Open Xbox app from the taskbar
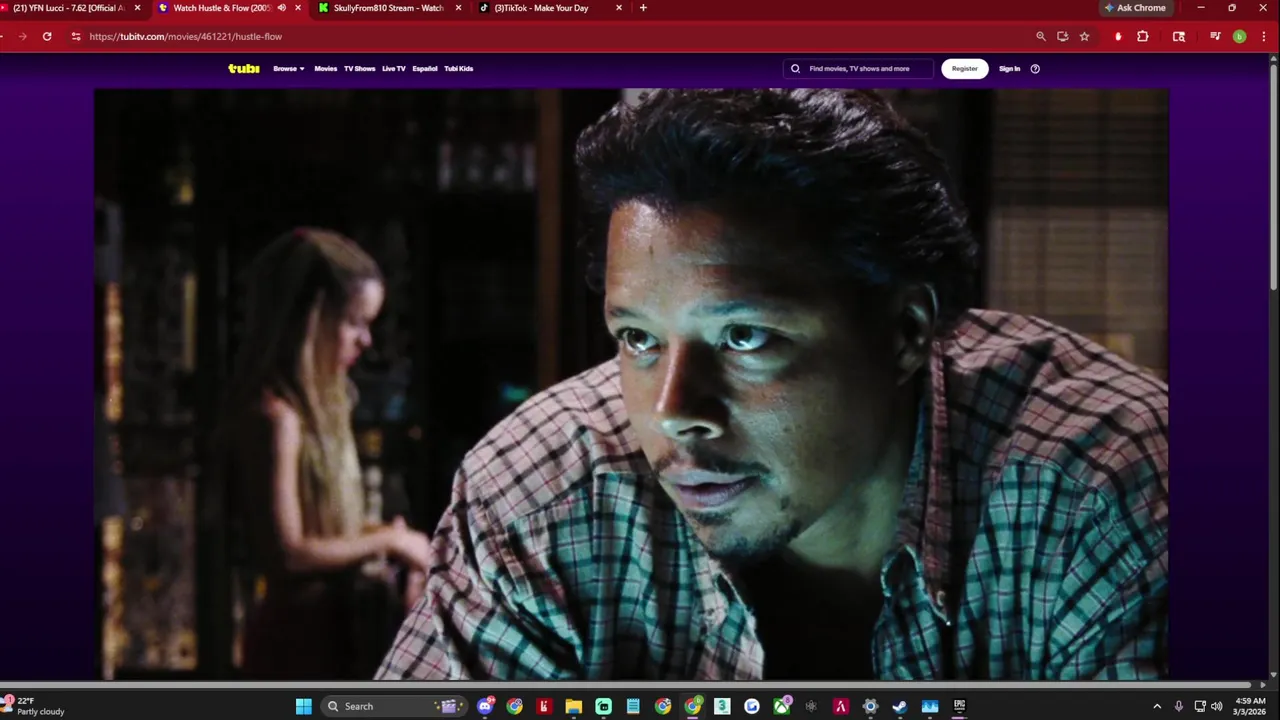 point(782,706)
